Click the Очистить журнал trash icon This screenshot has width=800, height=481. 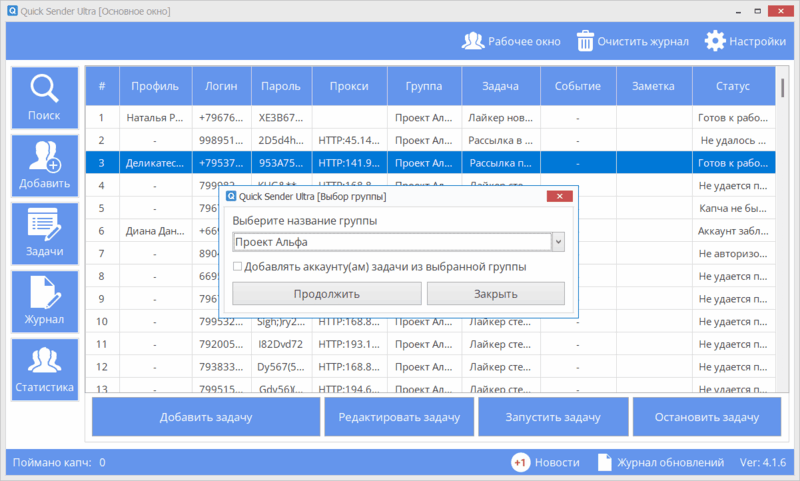coord(583,42)
